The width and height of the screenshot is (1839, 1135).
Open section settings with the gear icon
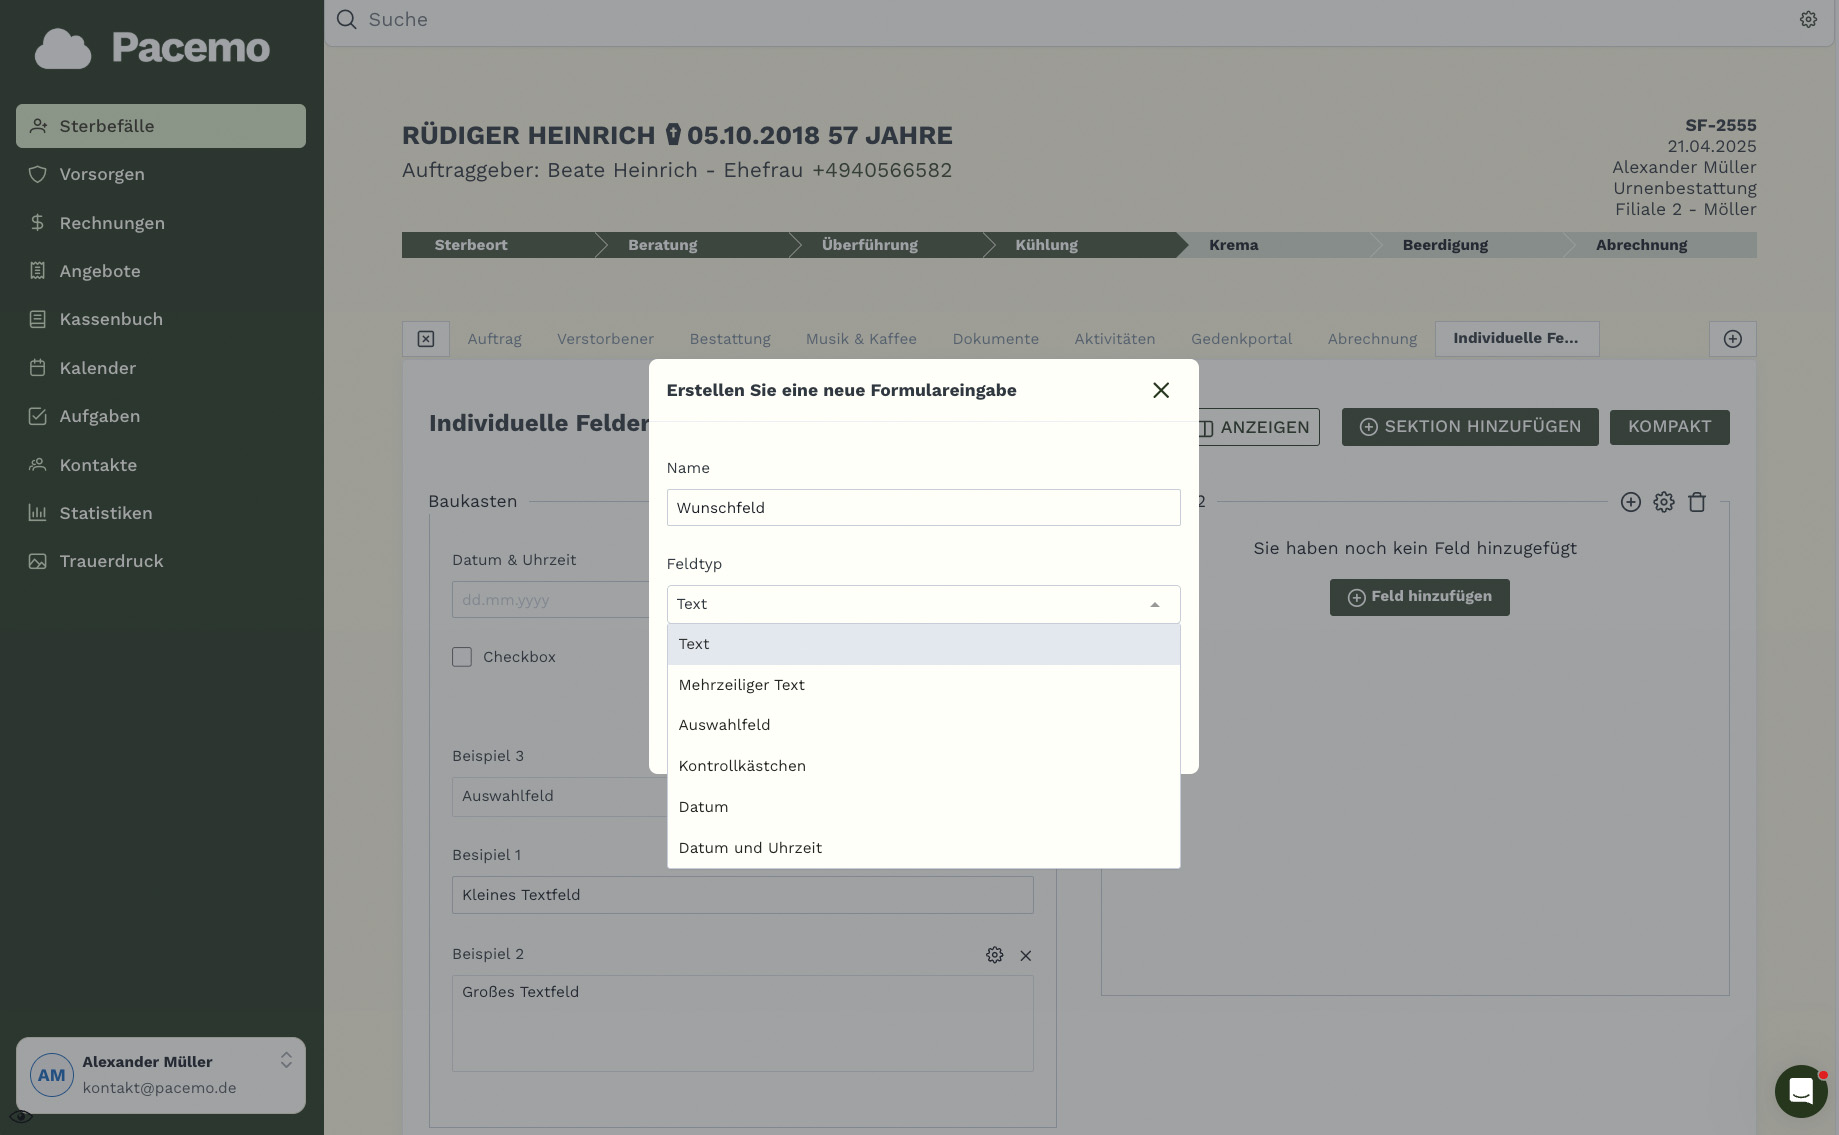point(1663,502)
